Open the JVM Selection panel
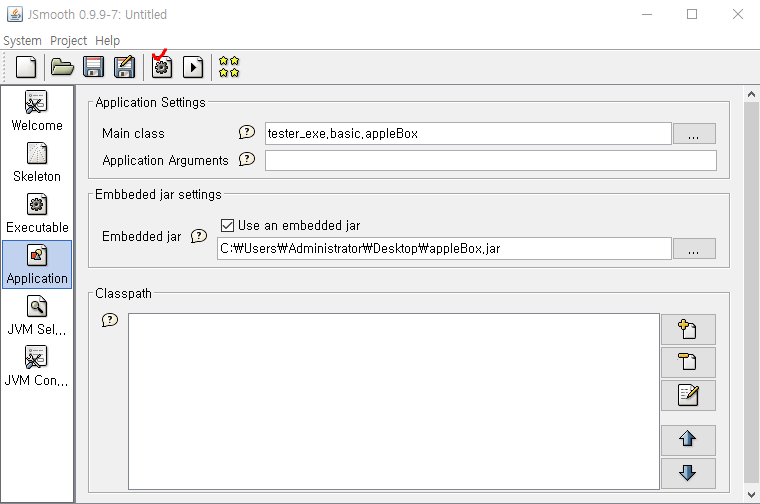Screen dimensions: 760x504 click(37, 315)
